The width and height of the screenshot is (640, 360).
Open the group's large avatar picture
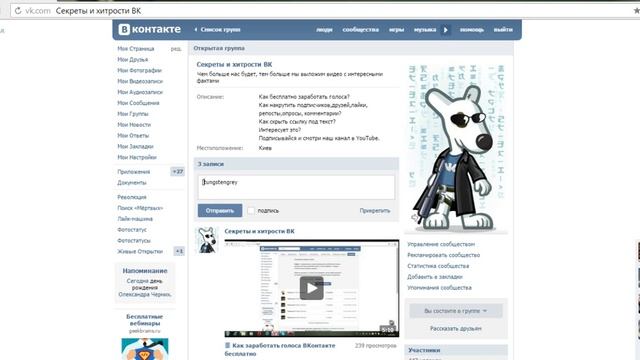(x=456, y=148)
